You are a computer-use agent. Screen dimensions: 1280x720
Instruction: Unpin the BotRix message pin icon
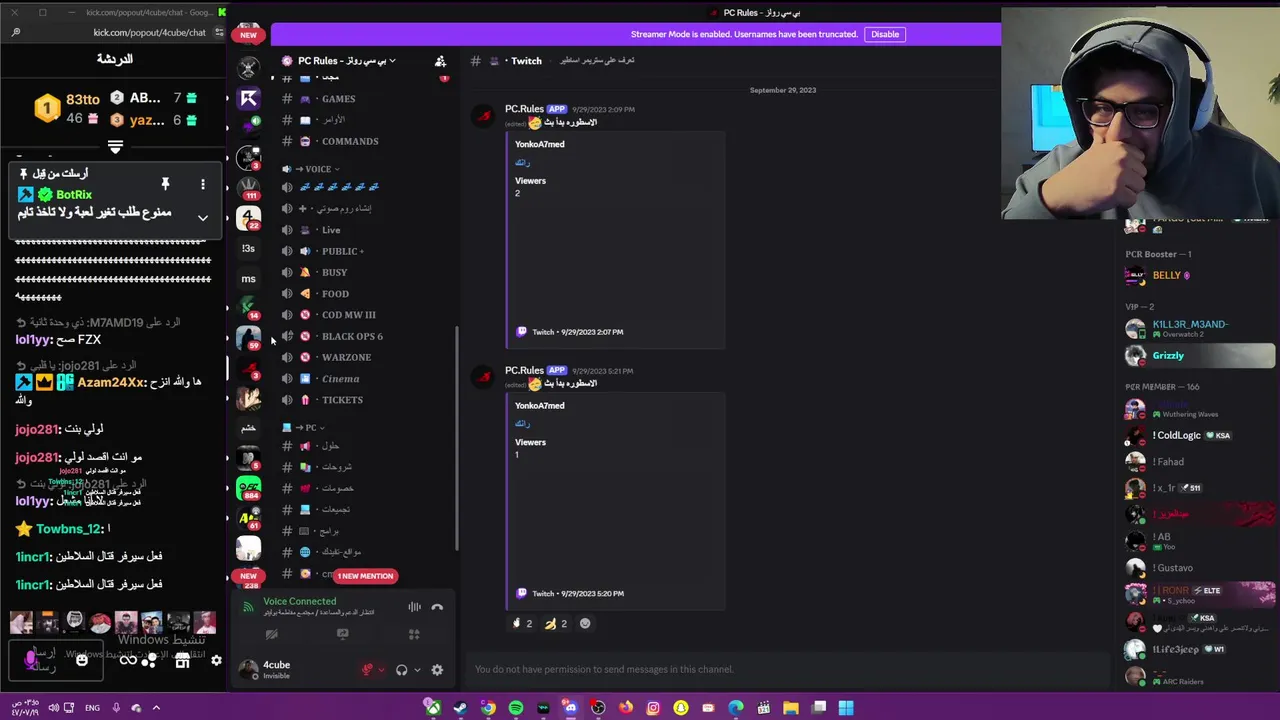pyautogui.click(x=165, y=184)
